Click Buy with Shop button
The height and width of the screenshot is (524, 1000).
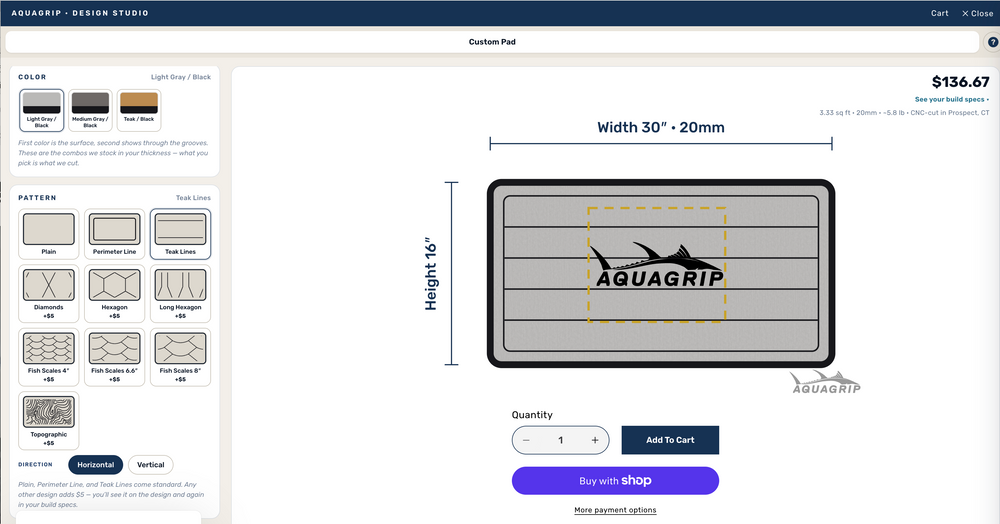(615, 481)
